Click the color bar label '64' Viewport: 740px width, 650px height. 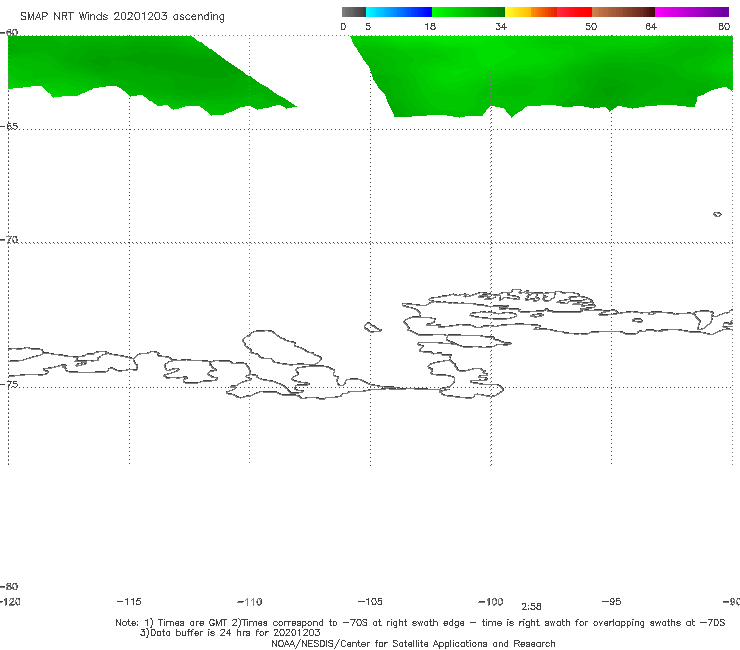[x=651, y=27]
